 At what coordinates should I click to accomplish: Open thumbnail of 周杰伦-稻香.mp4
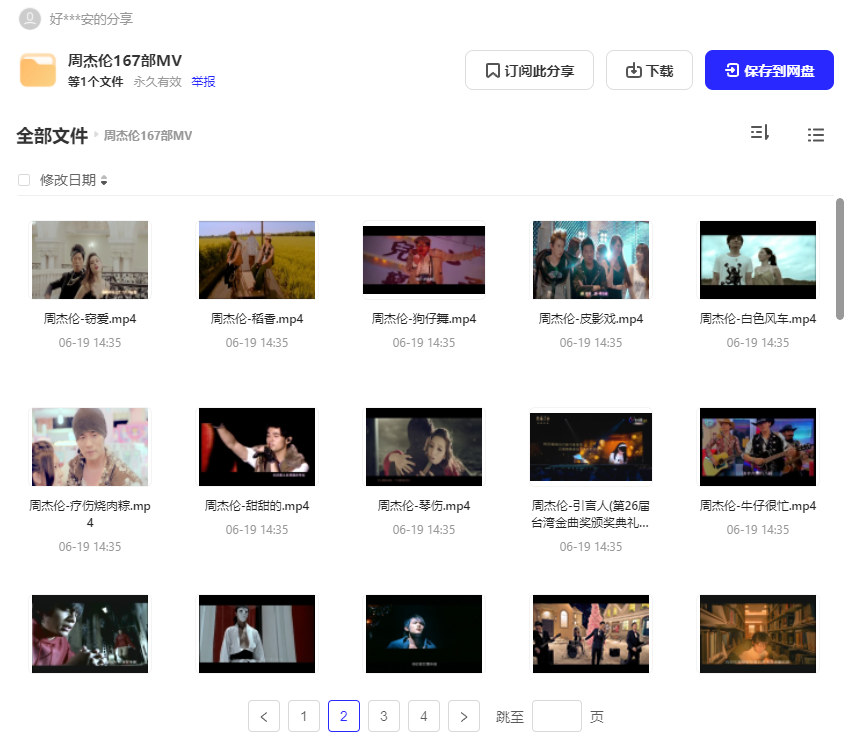coord(257,260)
